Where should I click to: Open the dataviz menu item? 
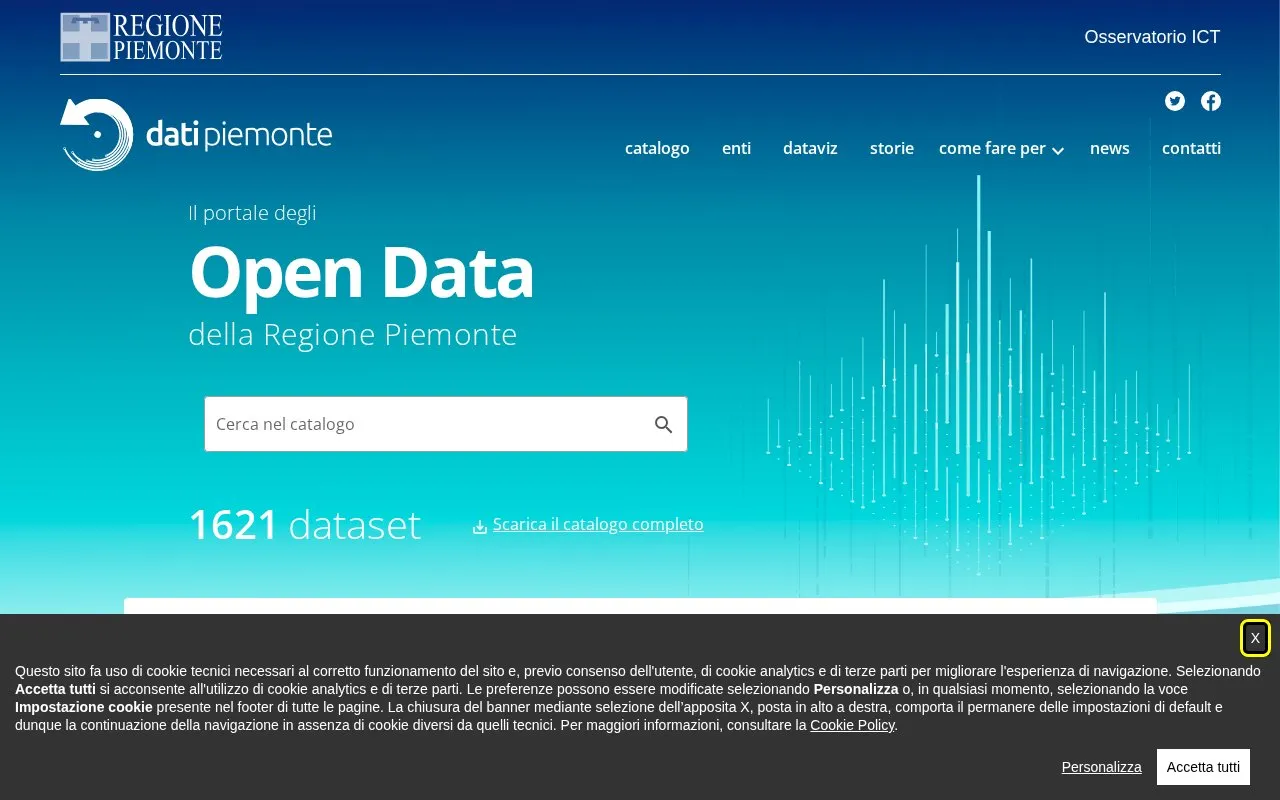pos(810,148)
